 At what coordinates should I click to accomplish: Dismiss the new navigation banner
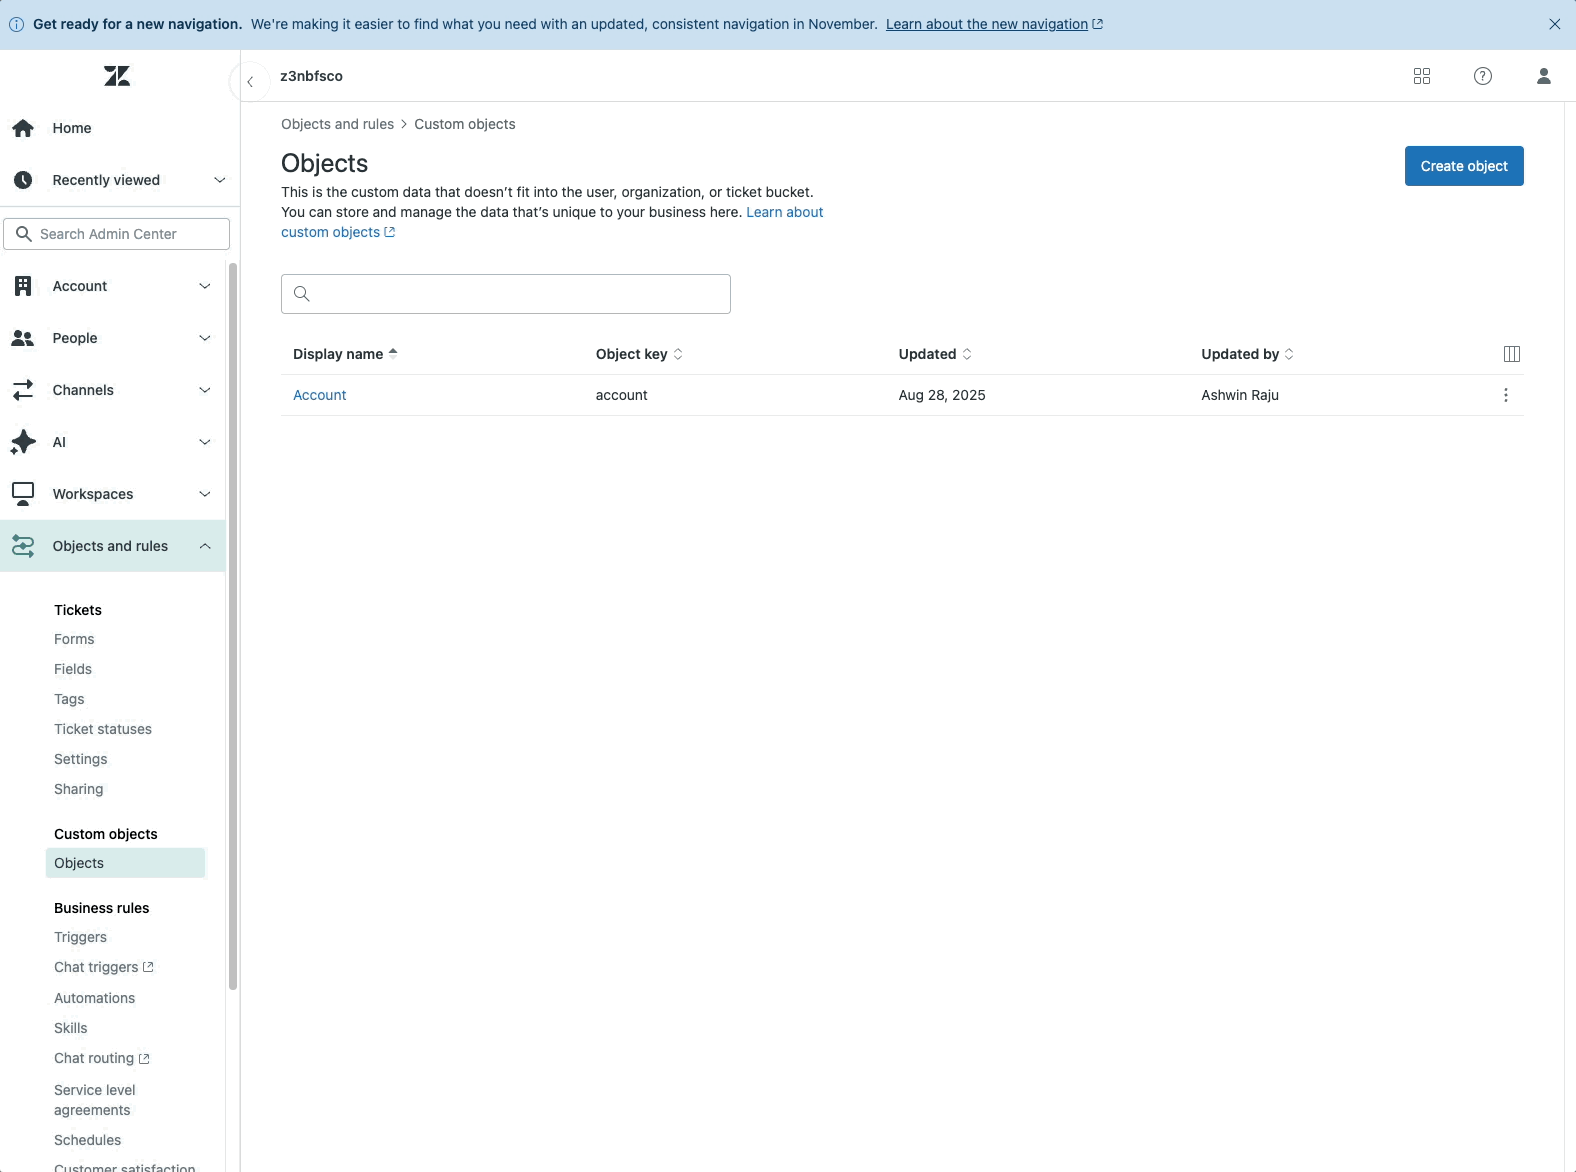point(1554,24)
